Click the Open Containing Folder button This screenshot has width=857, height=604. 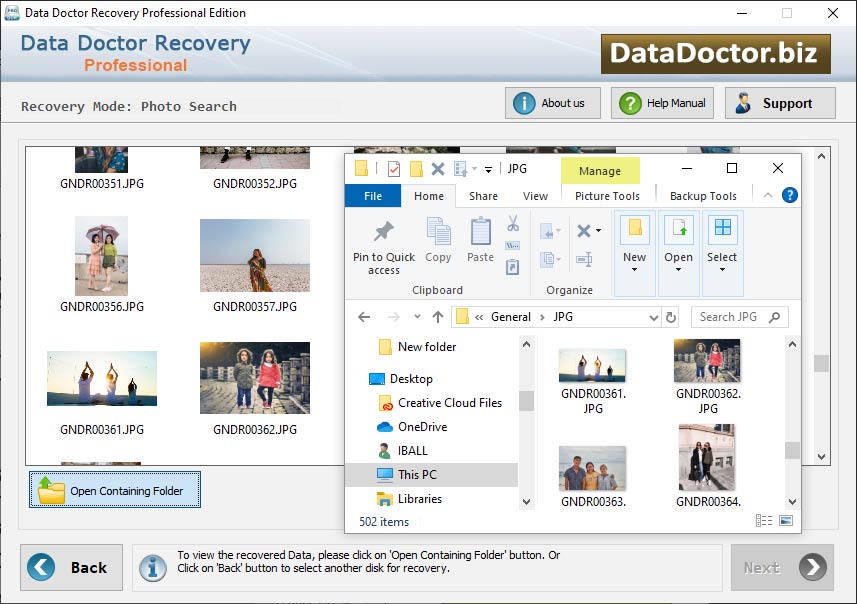pyautogui.click(x=115, y=490)
